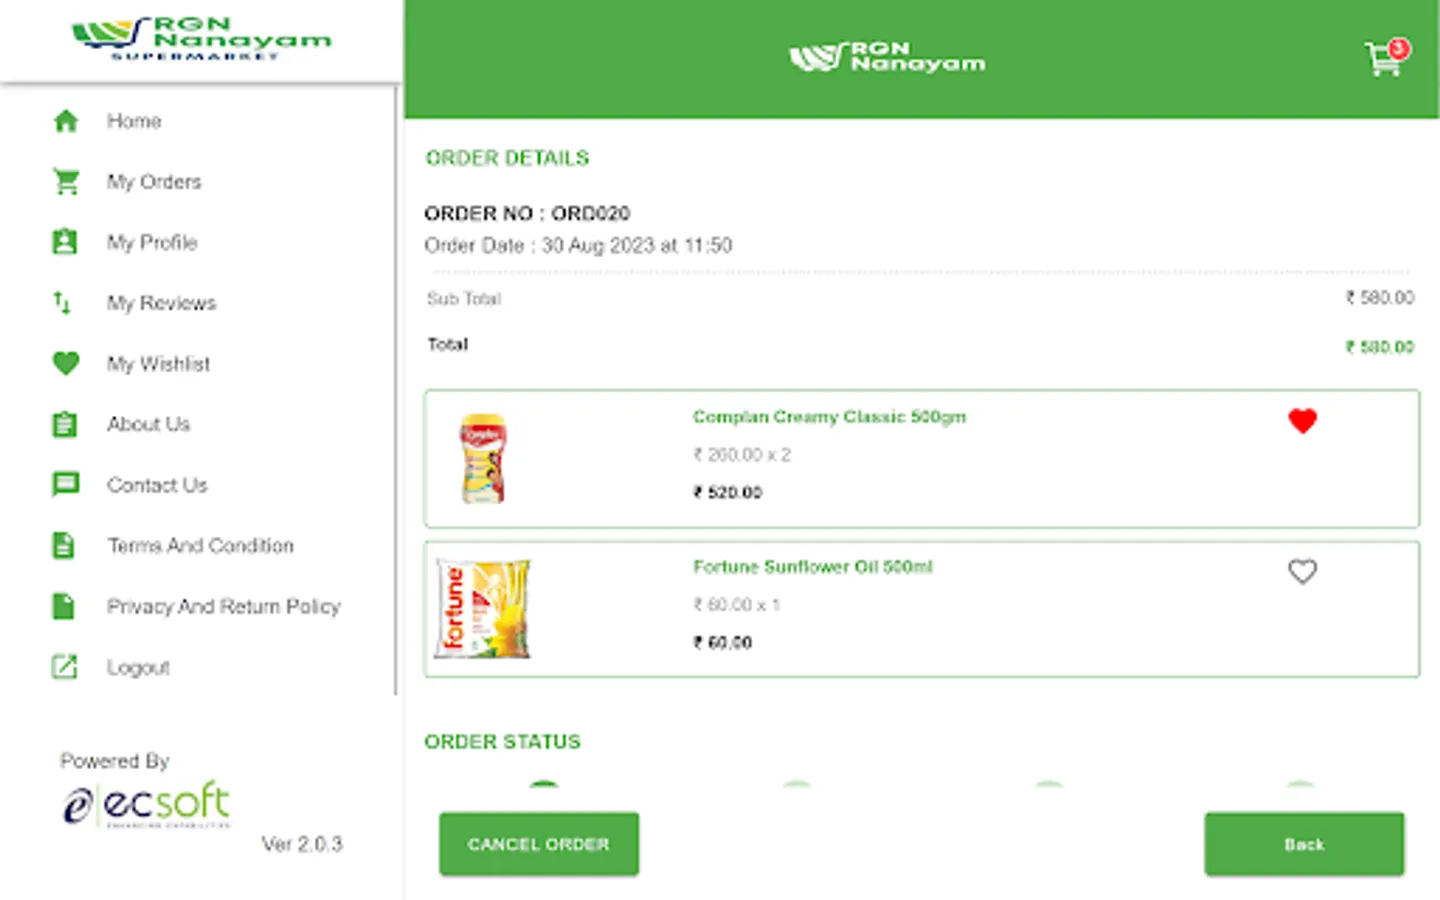Click the Complan Creamy Classic product title

pos(829,417)
